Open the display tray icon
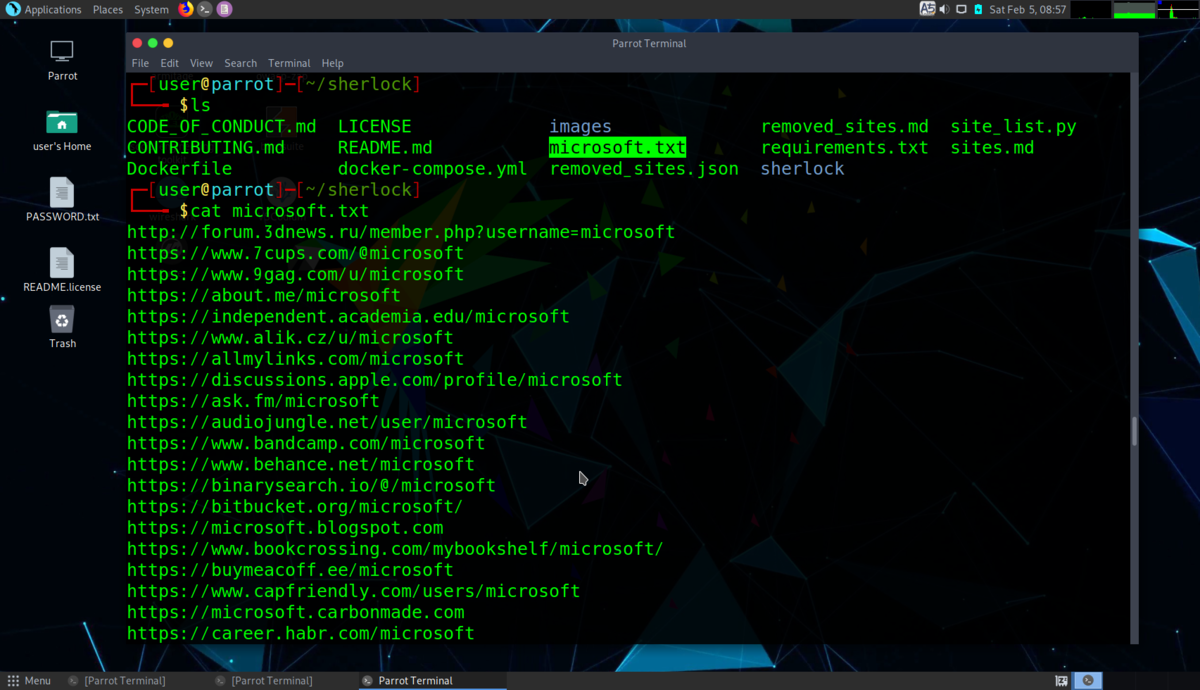The width and height of the screenshot is (1200, 690). [961, 9]
